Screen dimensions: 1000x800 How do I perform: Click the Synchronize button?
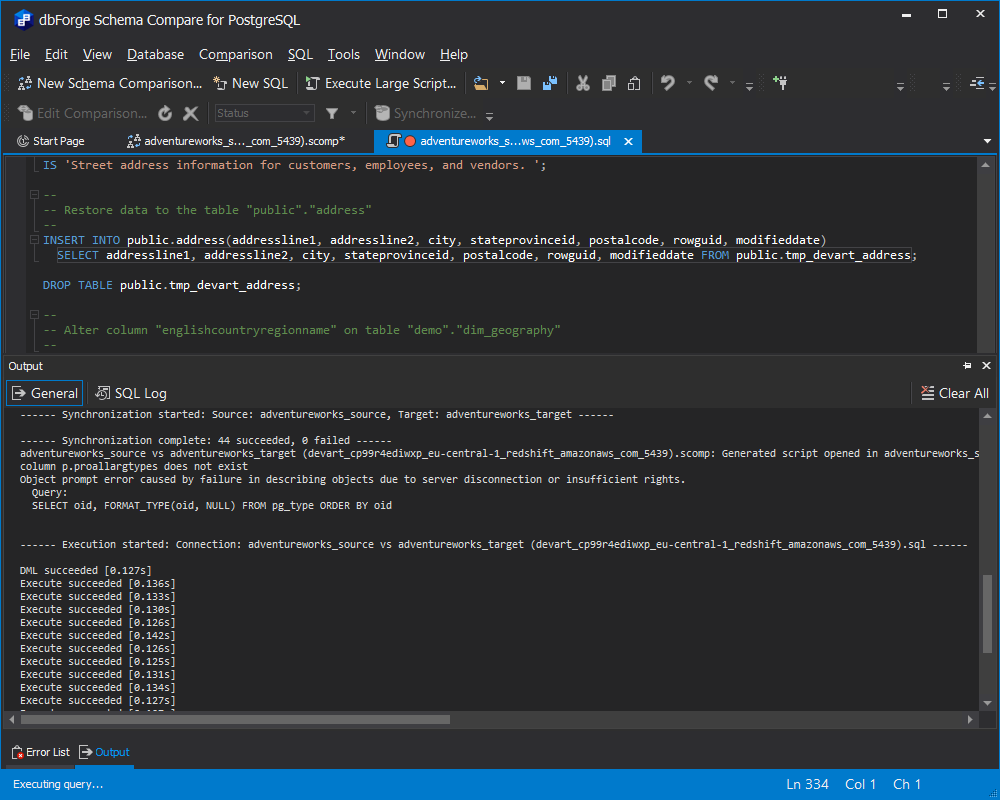click(x=425, y=114)
